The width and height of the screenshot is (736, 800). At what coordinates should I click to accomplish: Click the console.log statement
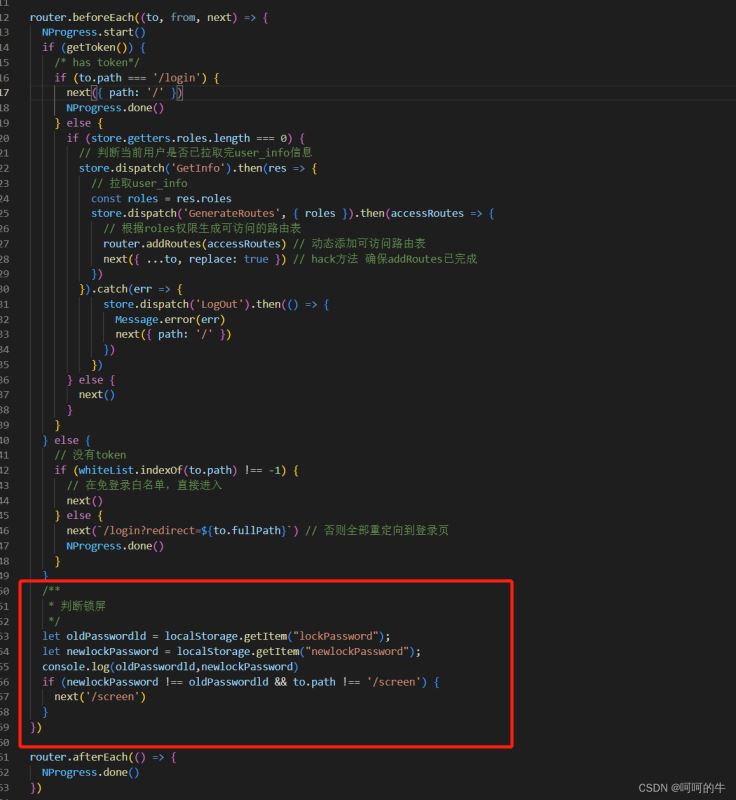[170, 666]
